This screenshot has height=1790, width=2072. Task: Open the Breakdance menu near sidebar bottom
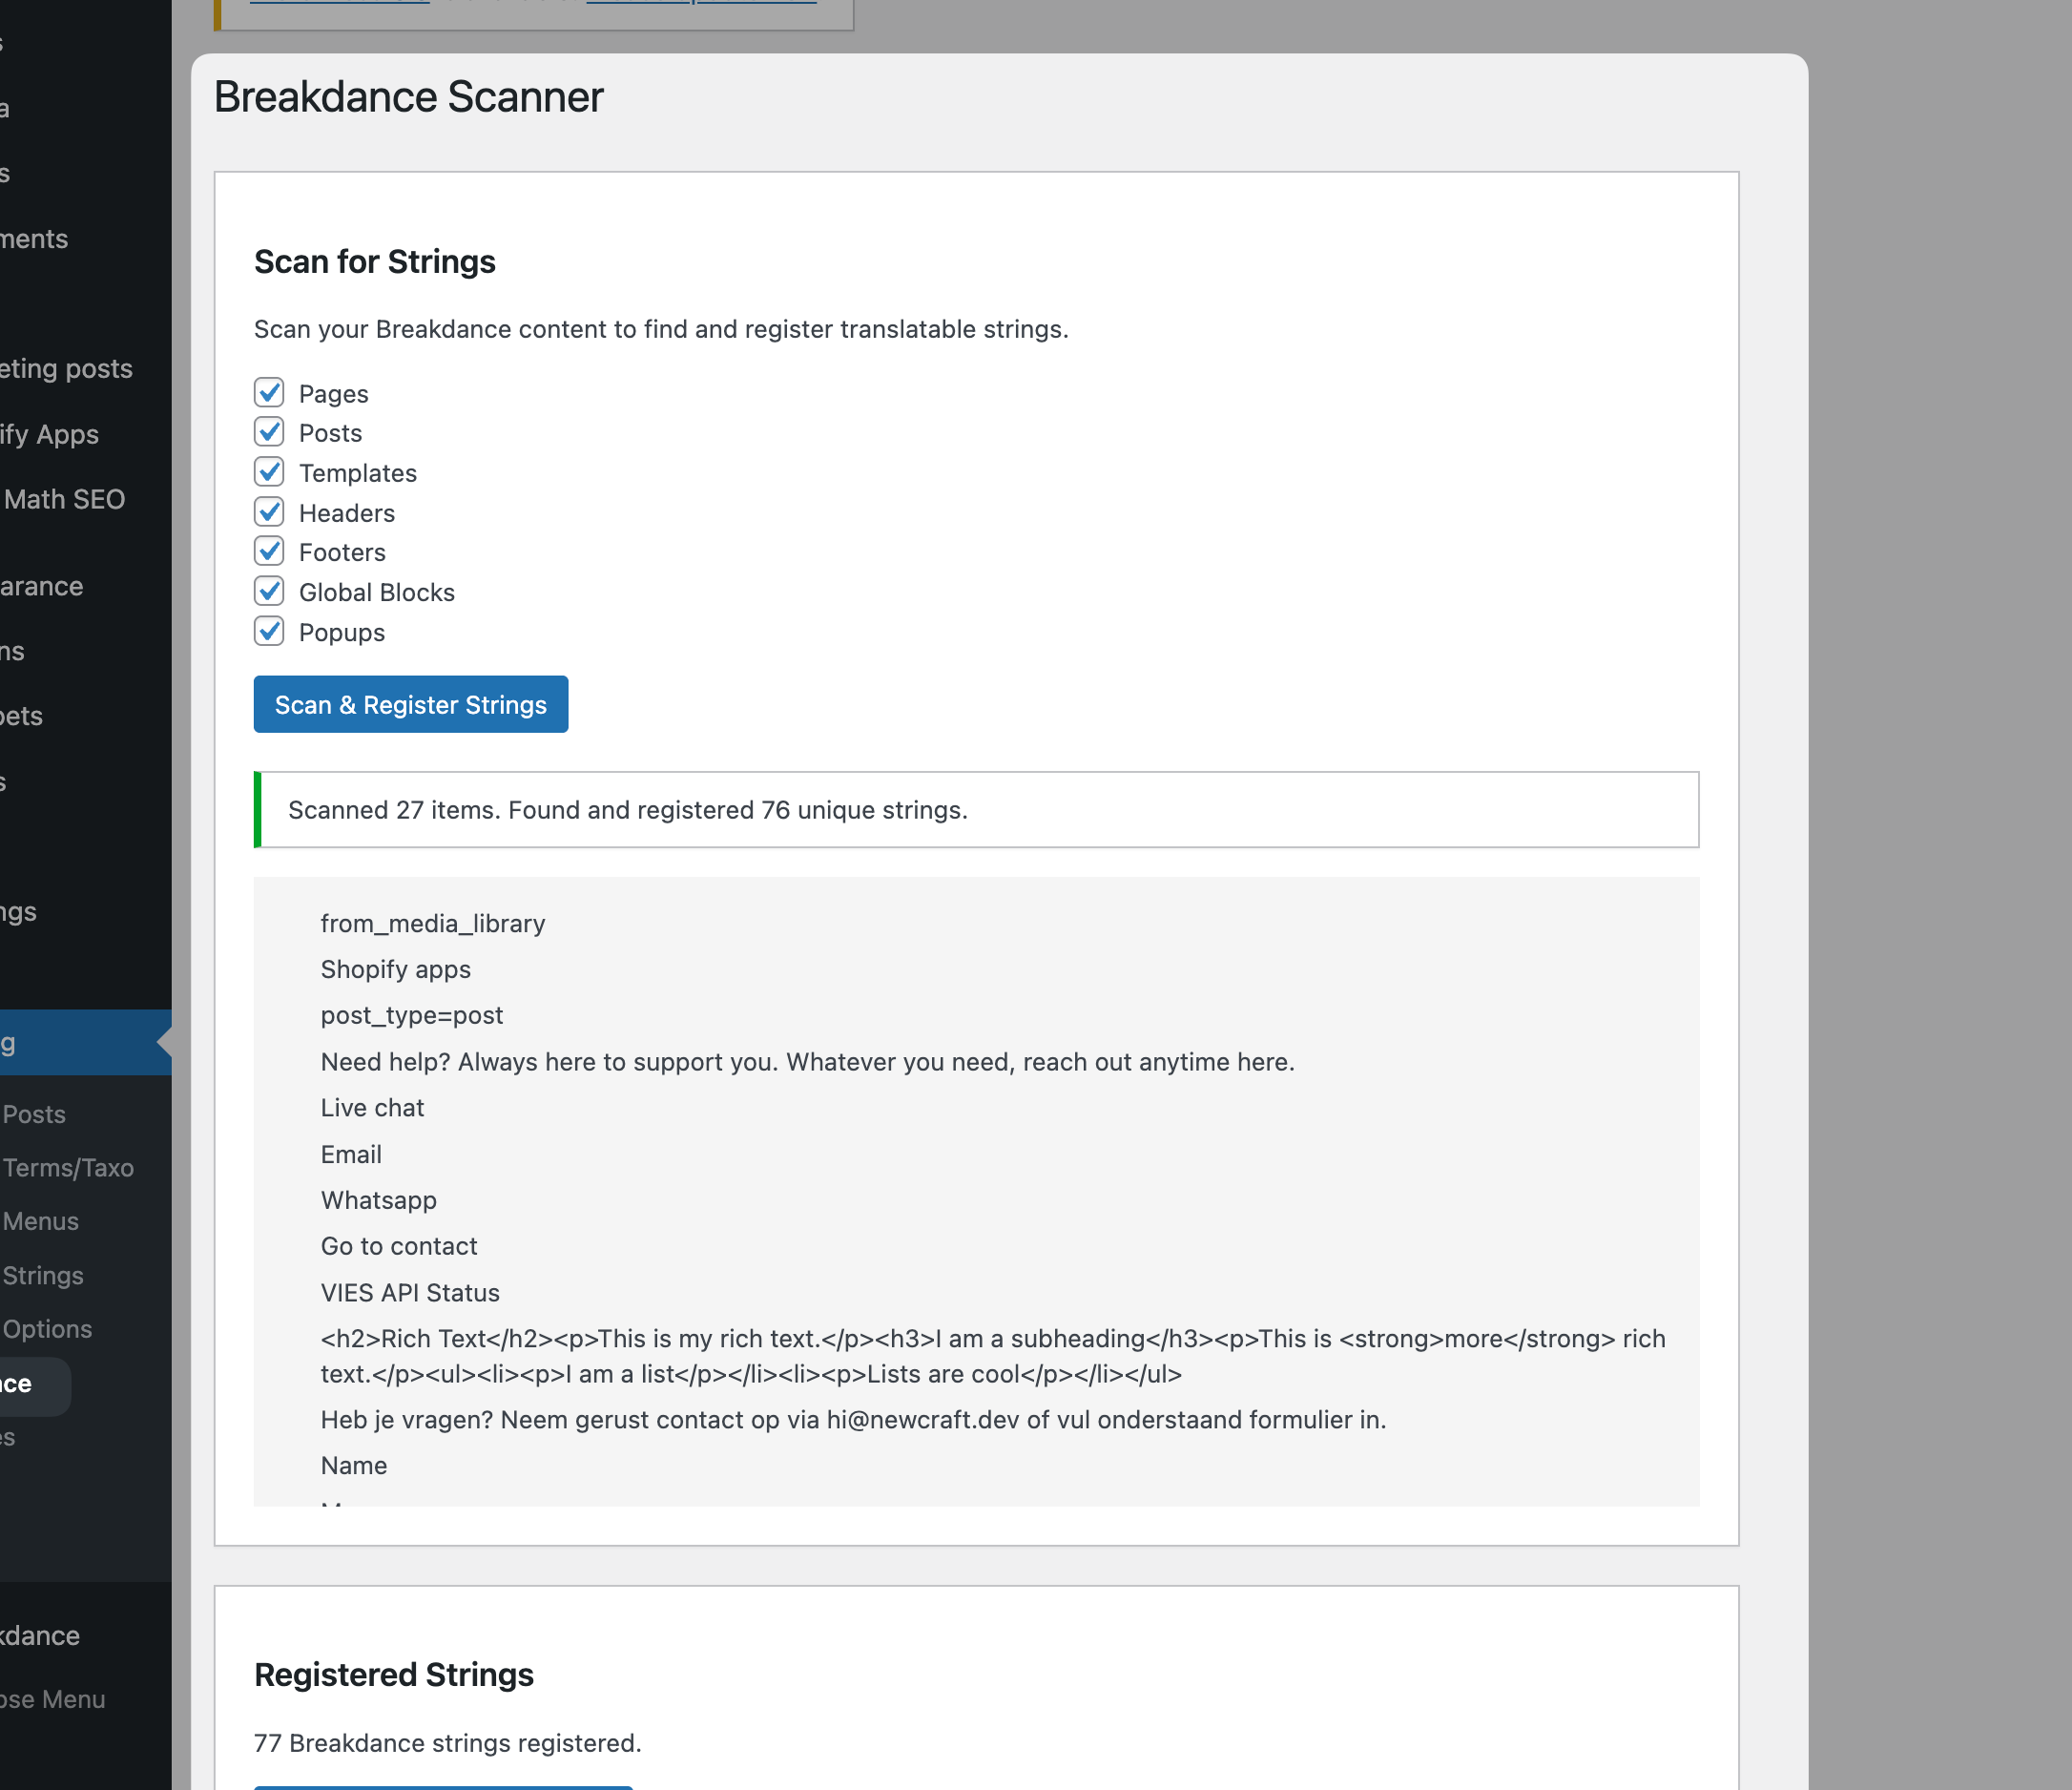(x=40, y=1636)
